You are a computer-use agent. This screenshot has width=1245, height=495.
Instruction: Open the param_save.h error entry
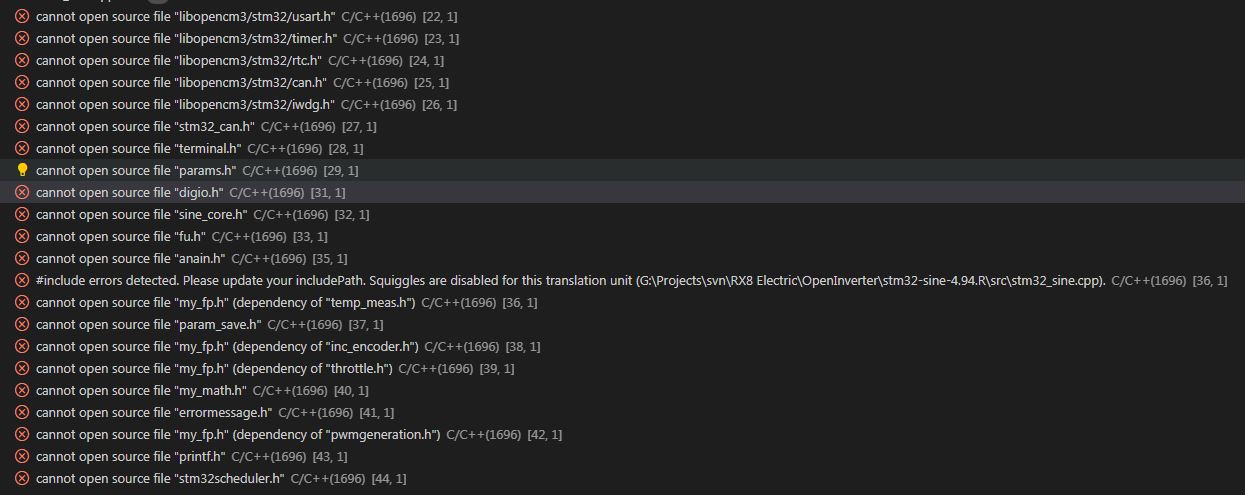click(148, 324)
